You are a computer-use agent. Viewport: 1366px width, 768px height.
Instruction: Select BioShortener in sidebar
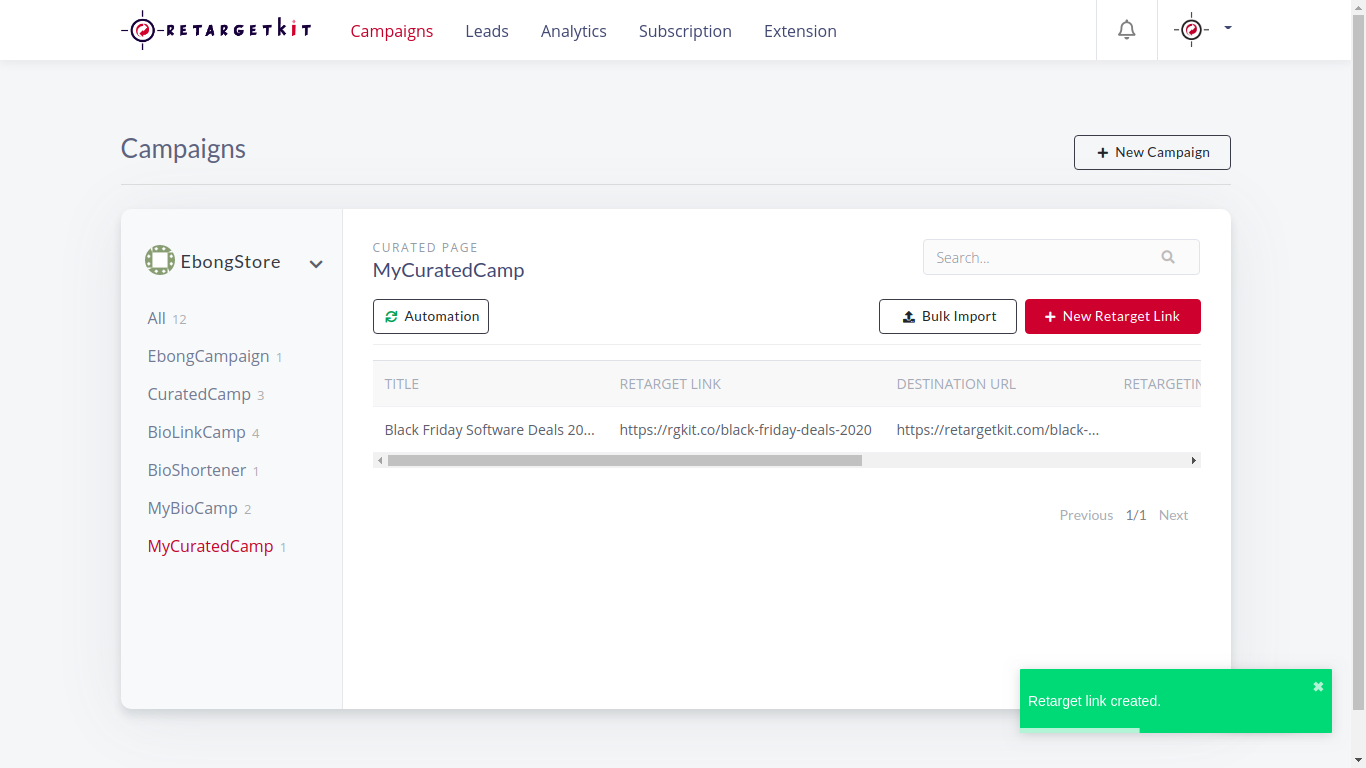click(x=204, y=470)
